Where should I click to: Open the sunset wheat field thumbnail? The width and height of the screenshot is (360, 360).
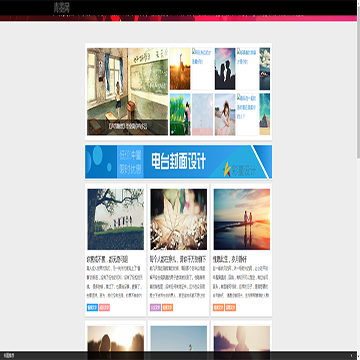click(x=180, y=69)
